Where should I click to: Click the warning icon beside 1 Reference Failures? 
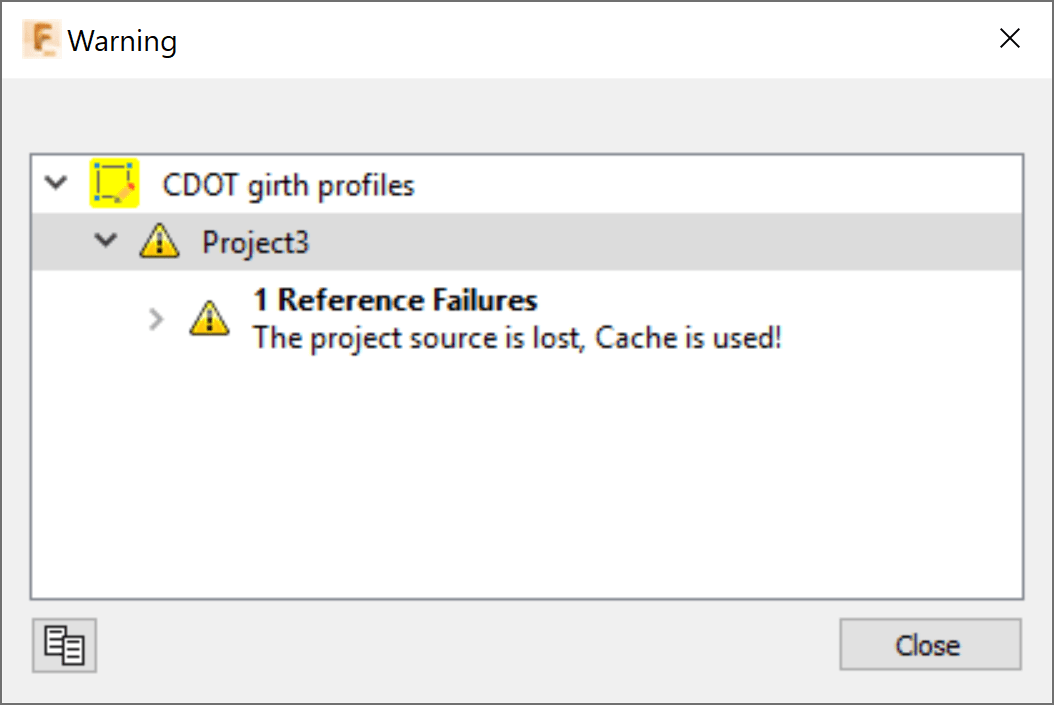coord(207,320)
